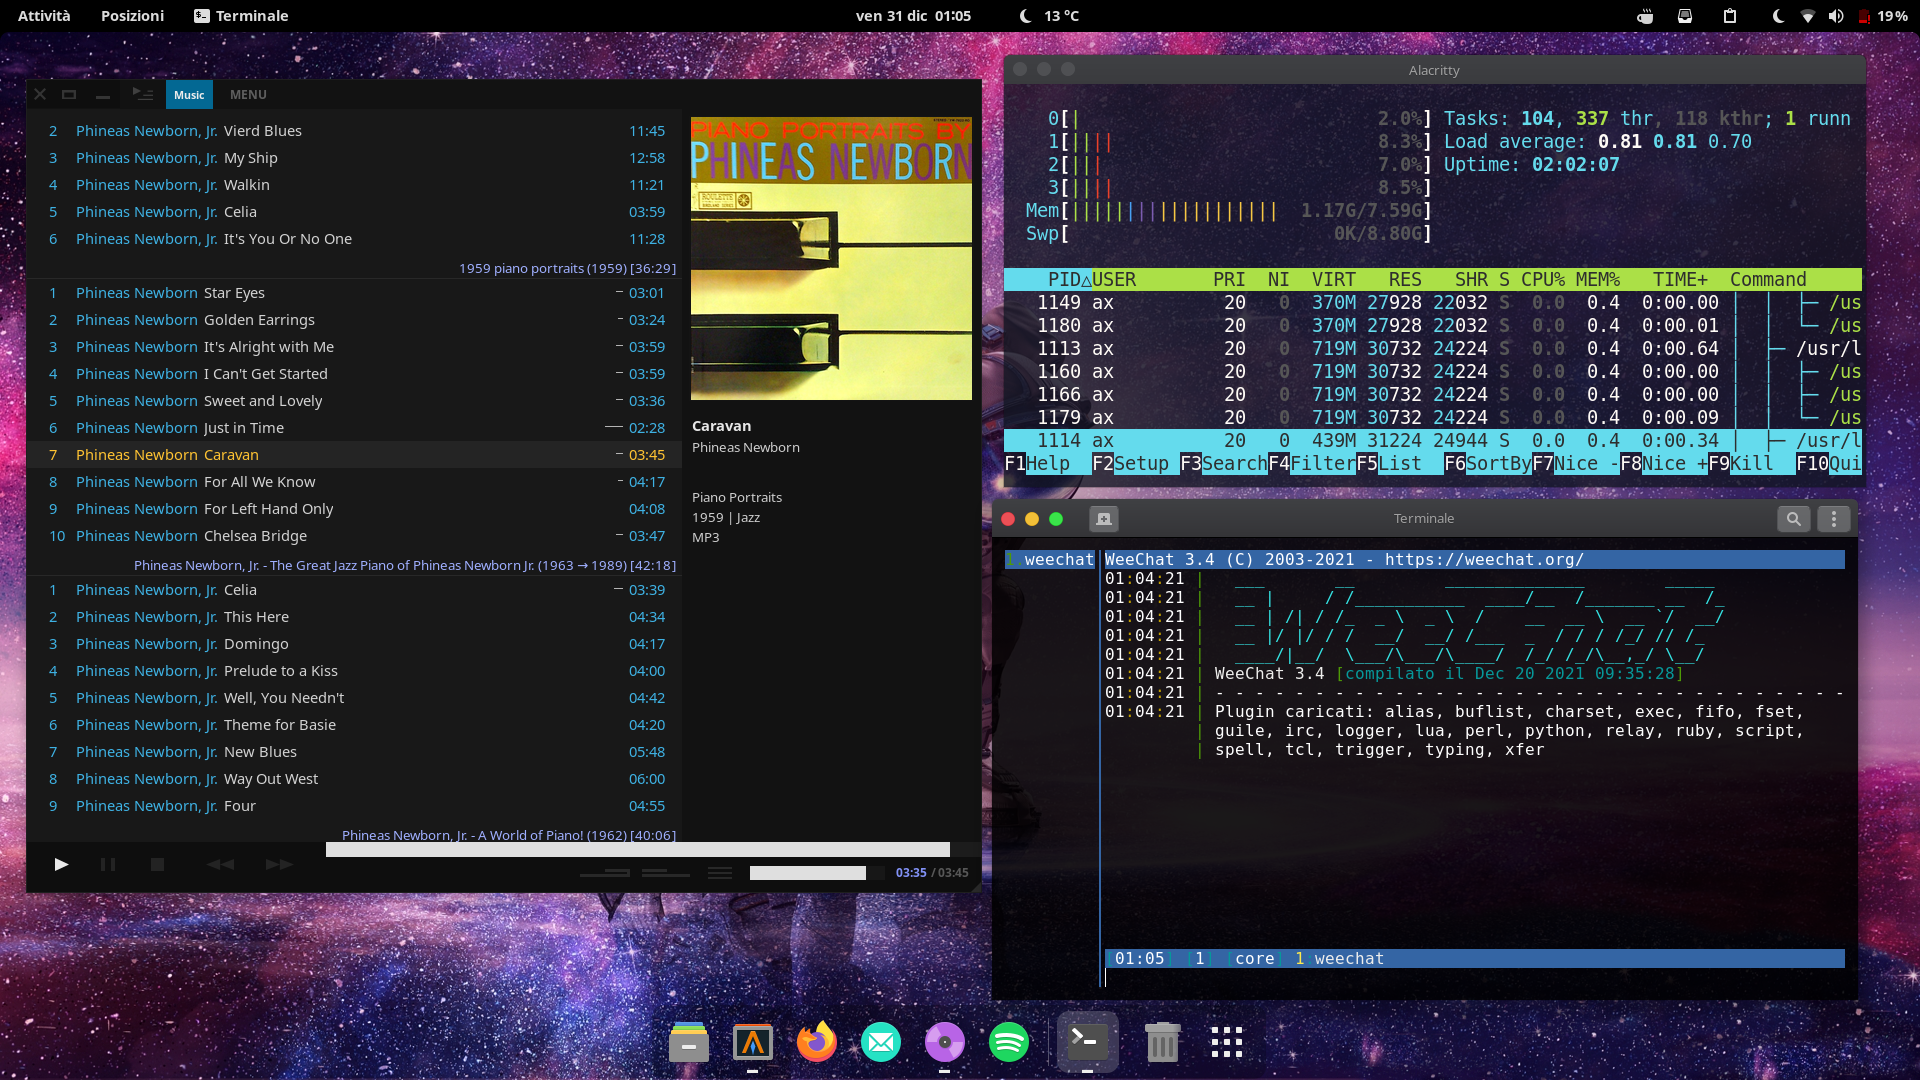The width and height of the screenshot is (1920, 1080).
Task: Select the track Vierd Blues
Action: [354, 131]
